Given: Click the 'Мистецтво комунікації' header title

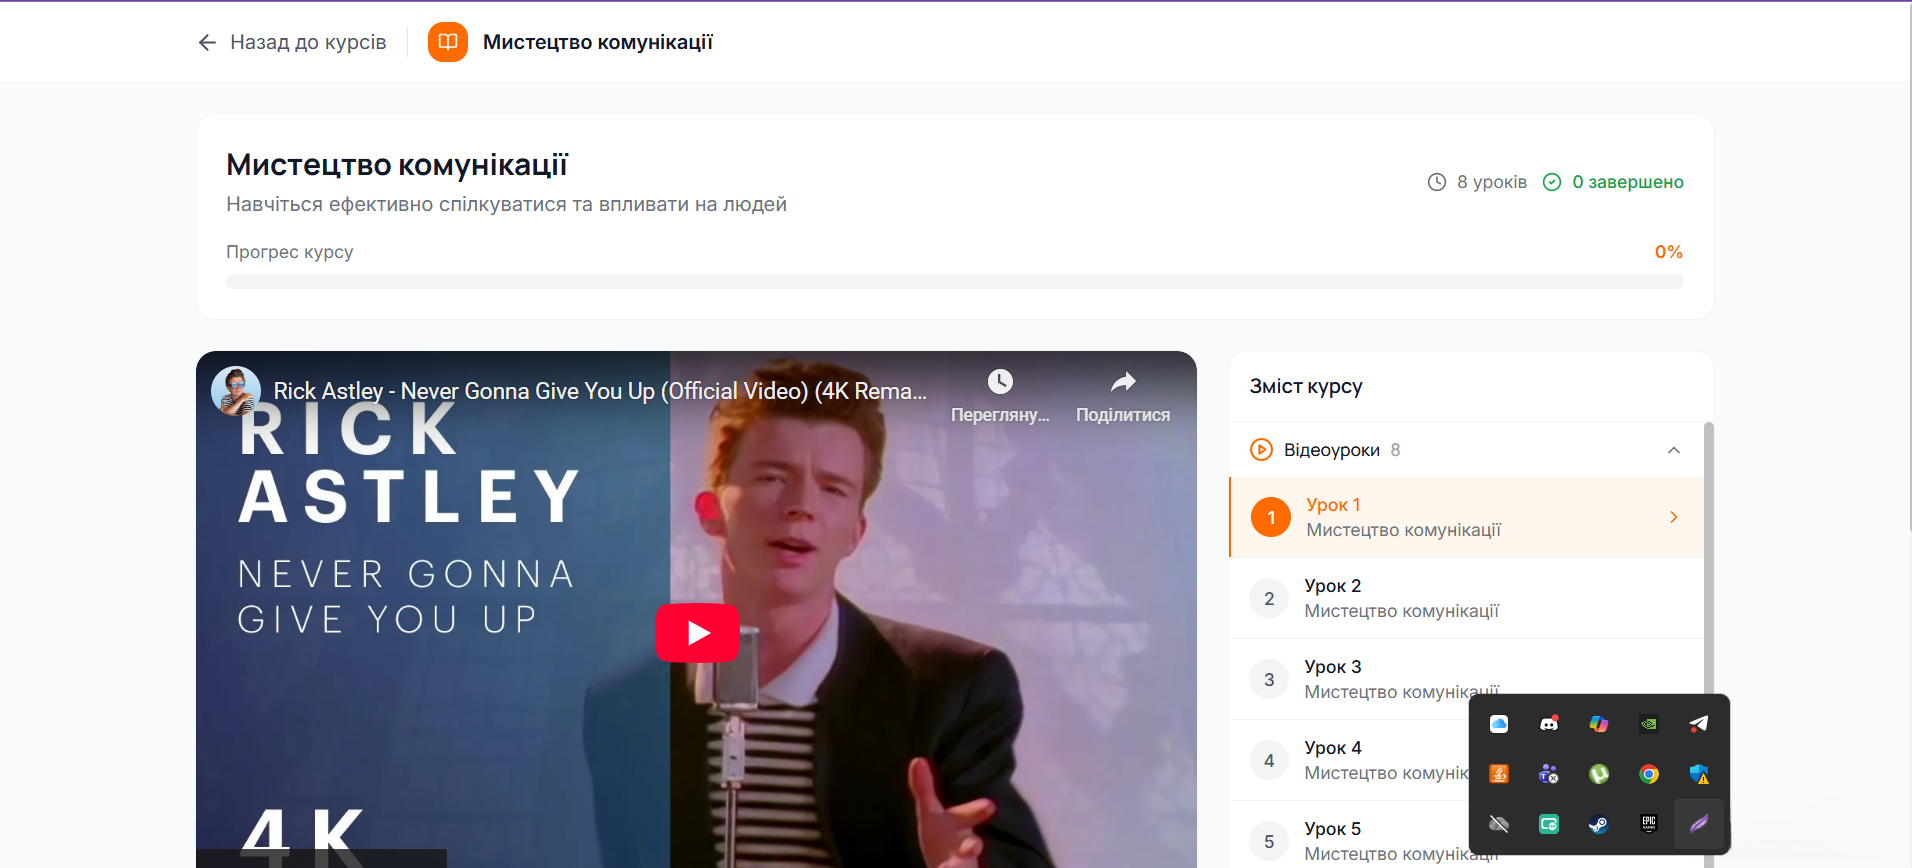Looking at the screenshot, I should coord(598,42).
